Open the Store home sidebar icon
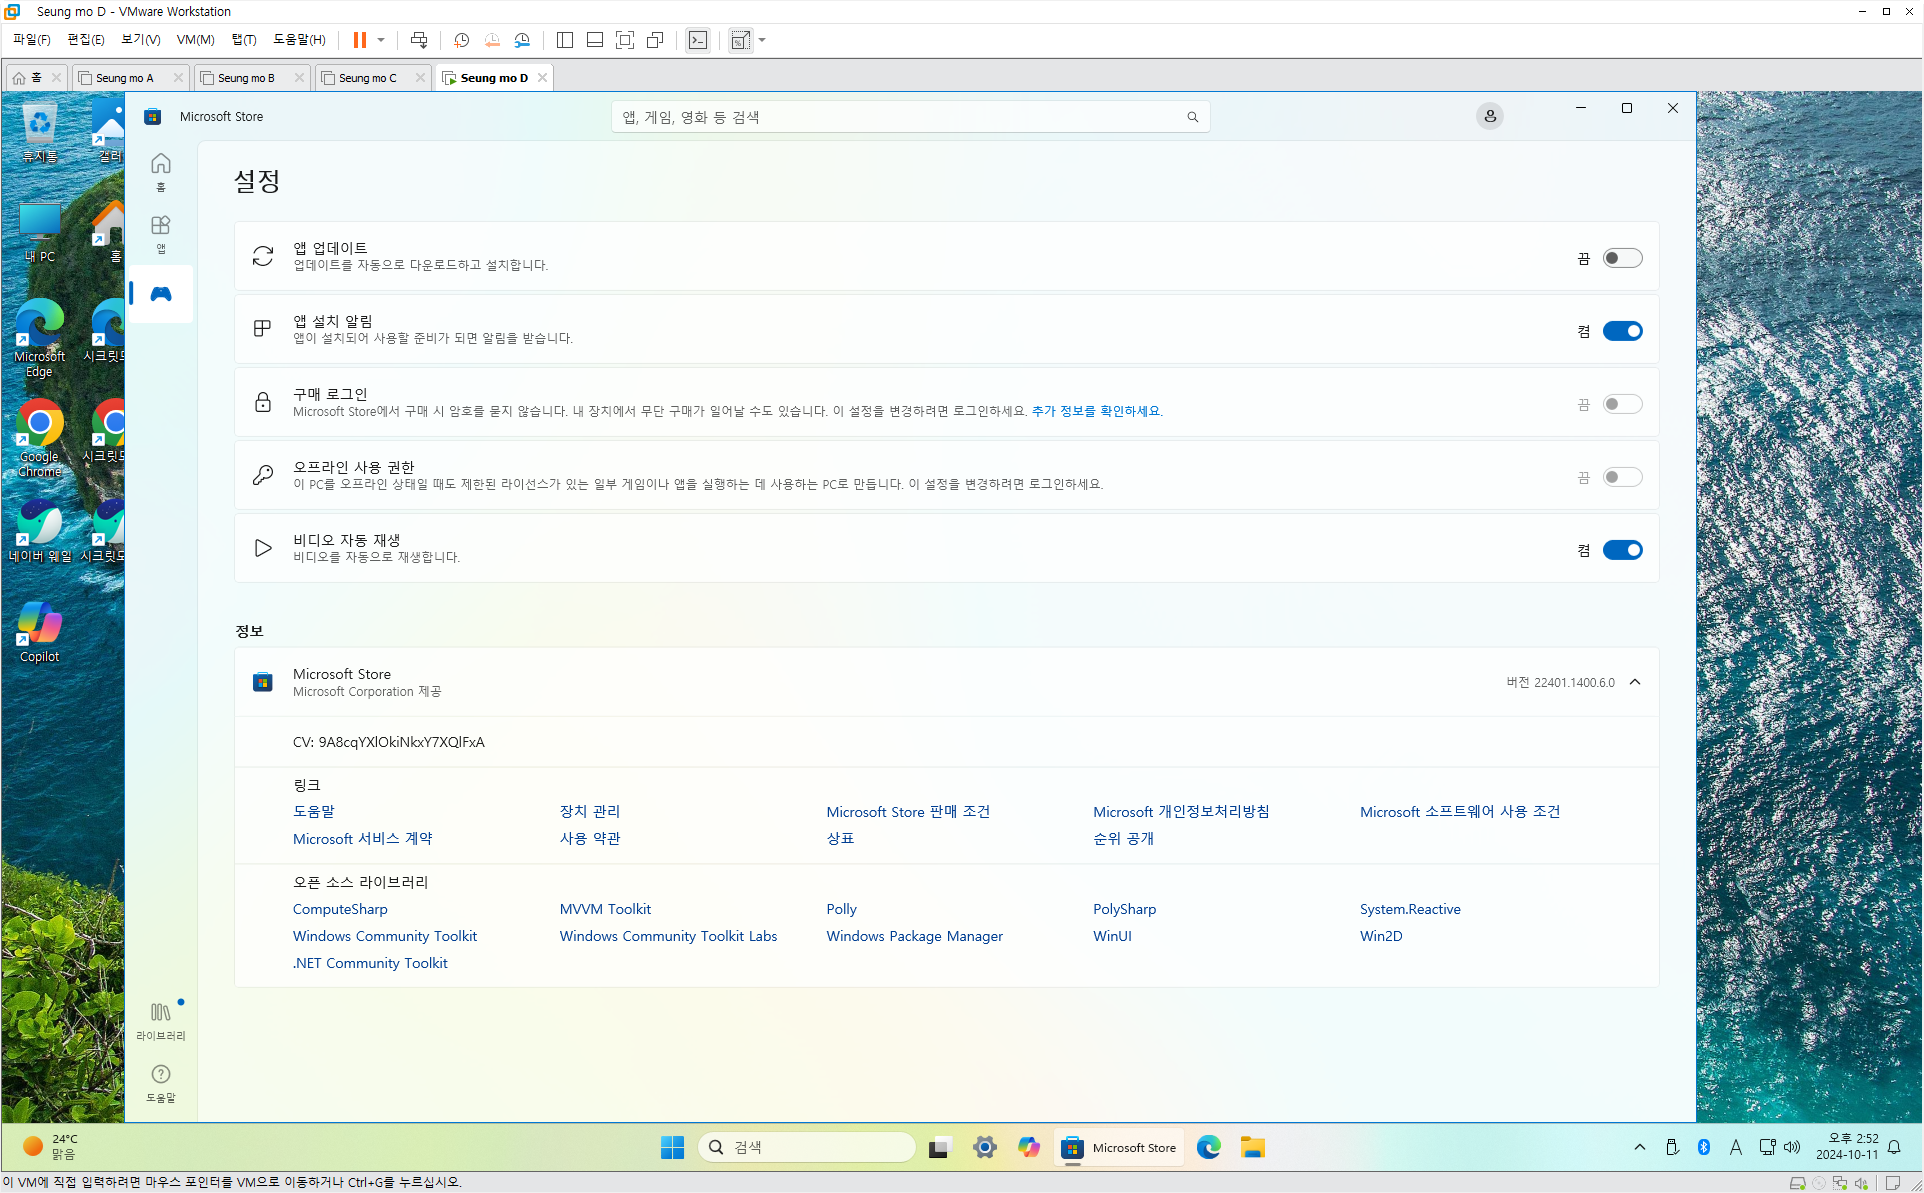1924x1193 pixels. [160, 171]
